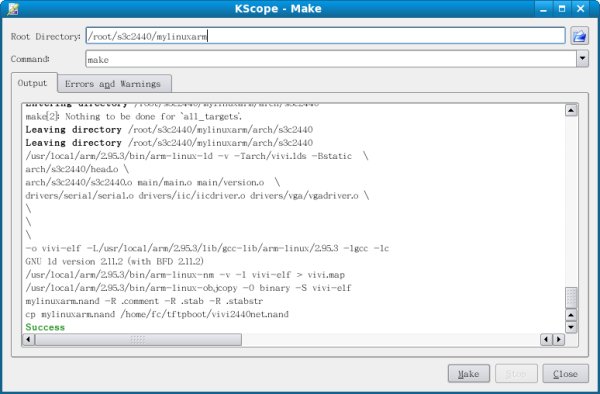Maximize the KScope Make window

(562, 9)
